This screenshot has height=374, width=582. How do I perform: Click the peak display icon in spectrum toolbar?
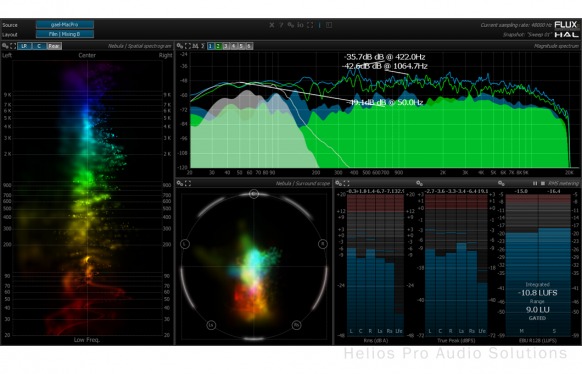point(195,46)
